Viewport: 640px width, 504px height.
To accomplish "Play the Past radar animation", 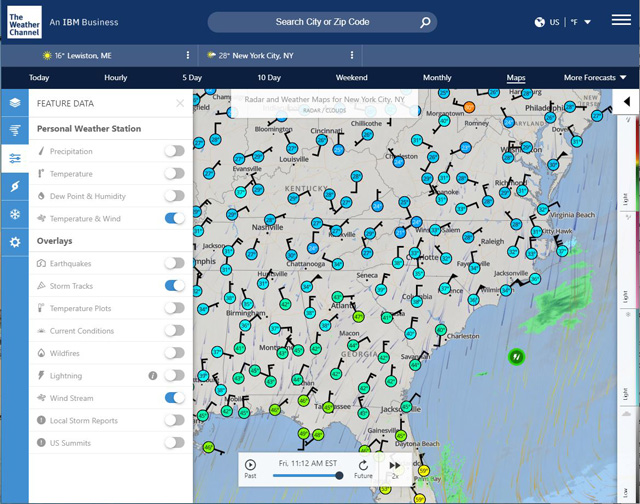I will click(250, 468).
